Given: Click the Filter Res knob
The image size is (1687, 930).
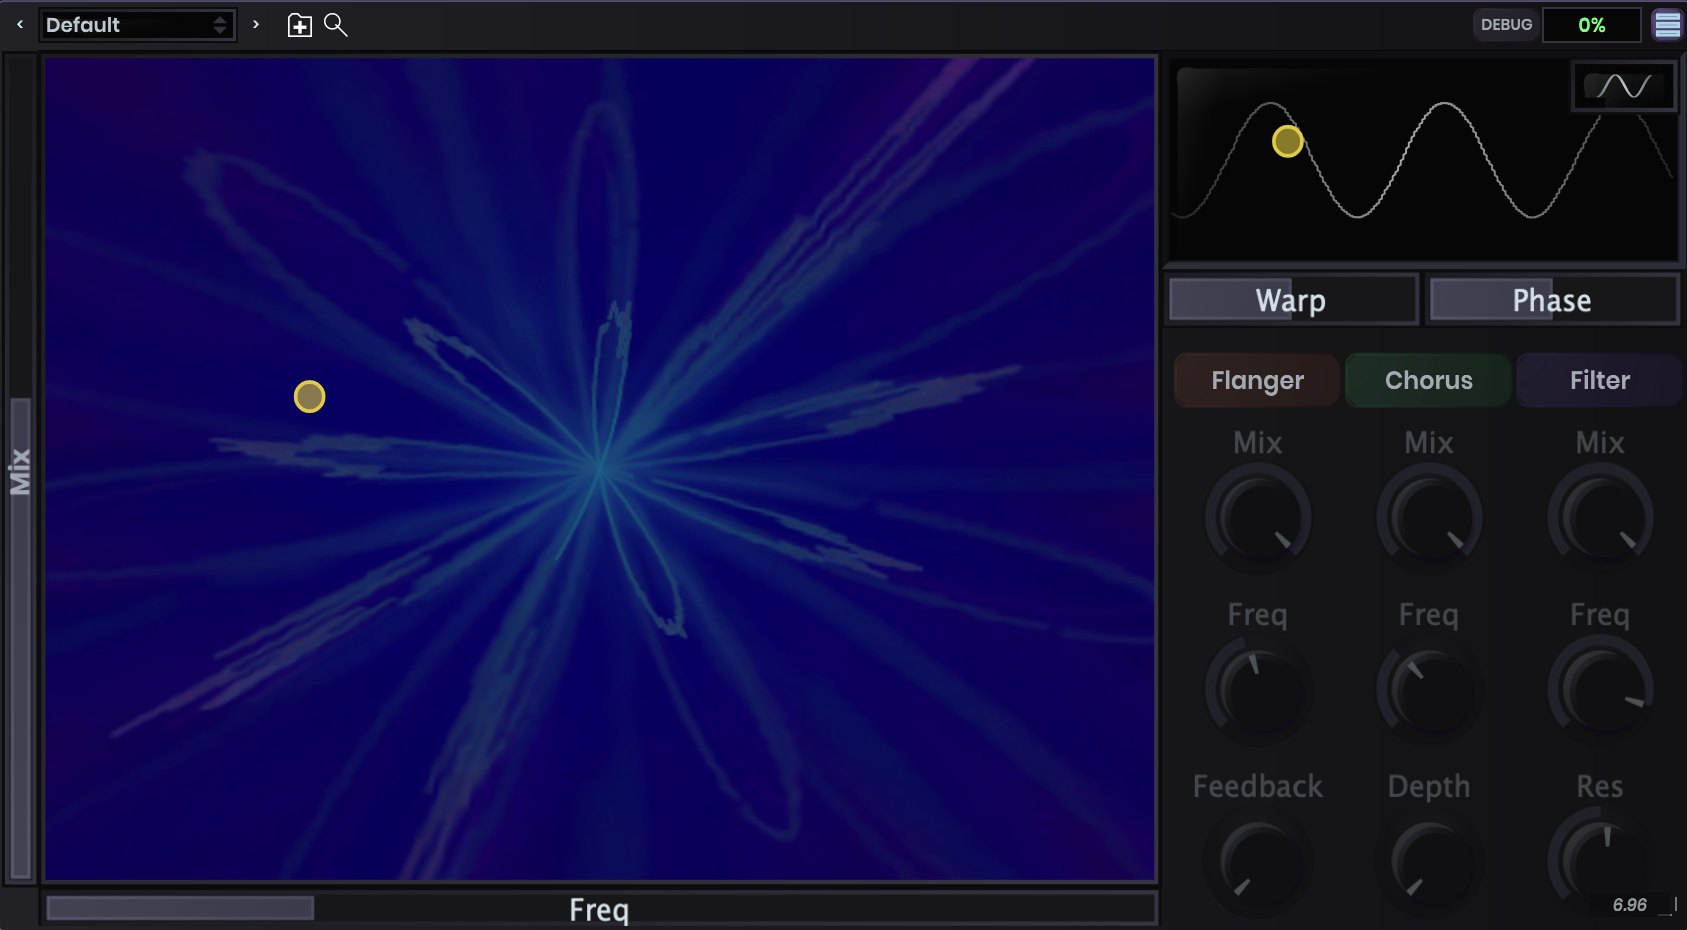Looking at the screenshot, I should 1600,862.
